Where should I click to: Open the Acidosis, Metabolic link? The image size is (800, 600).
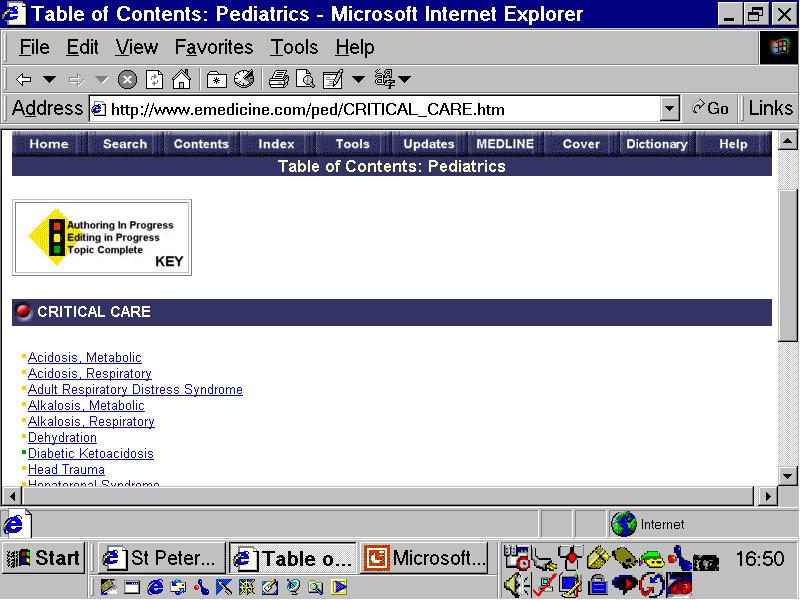(x=85, y=358)
